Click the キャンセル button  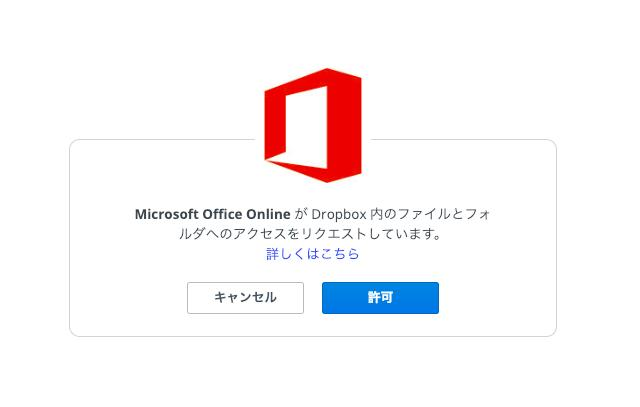(245, 298)
